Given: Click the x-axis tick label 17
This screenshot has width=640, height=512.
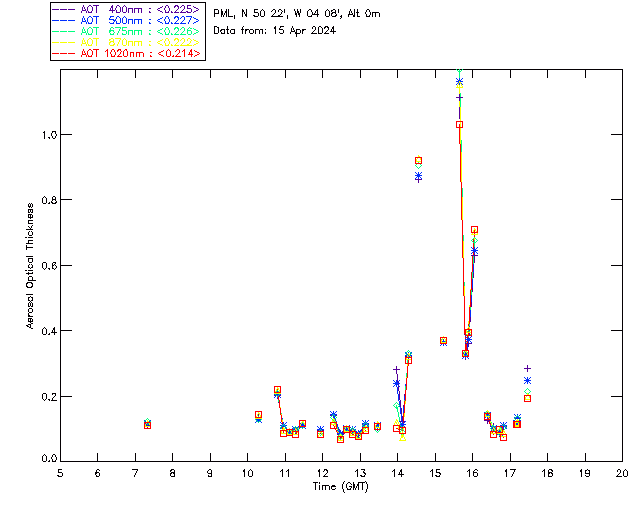Looking at the screenshot, I should [510, 473].
